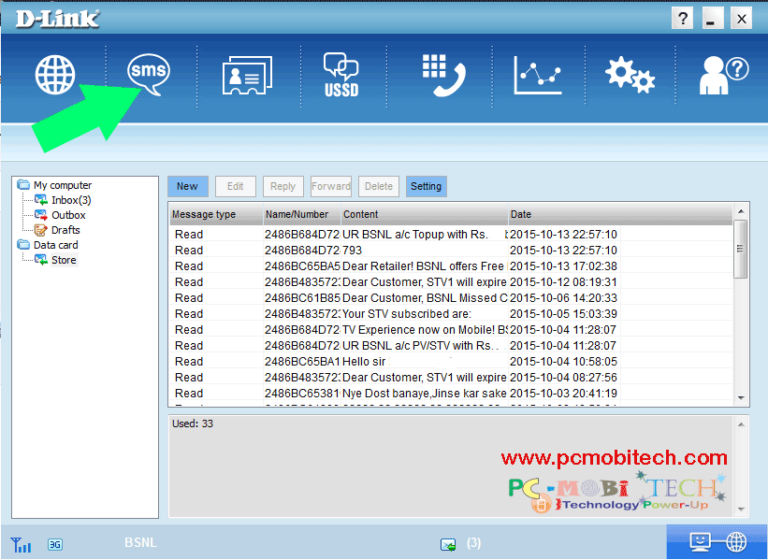
Task: Open the USSD service icon
Action: tap(341, 74)
